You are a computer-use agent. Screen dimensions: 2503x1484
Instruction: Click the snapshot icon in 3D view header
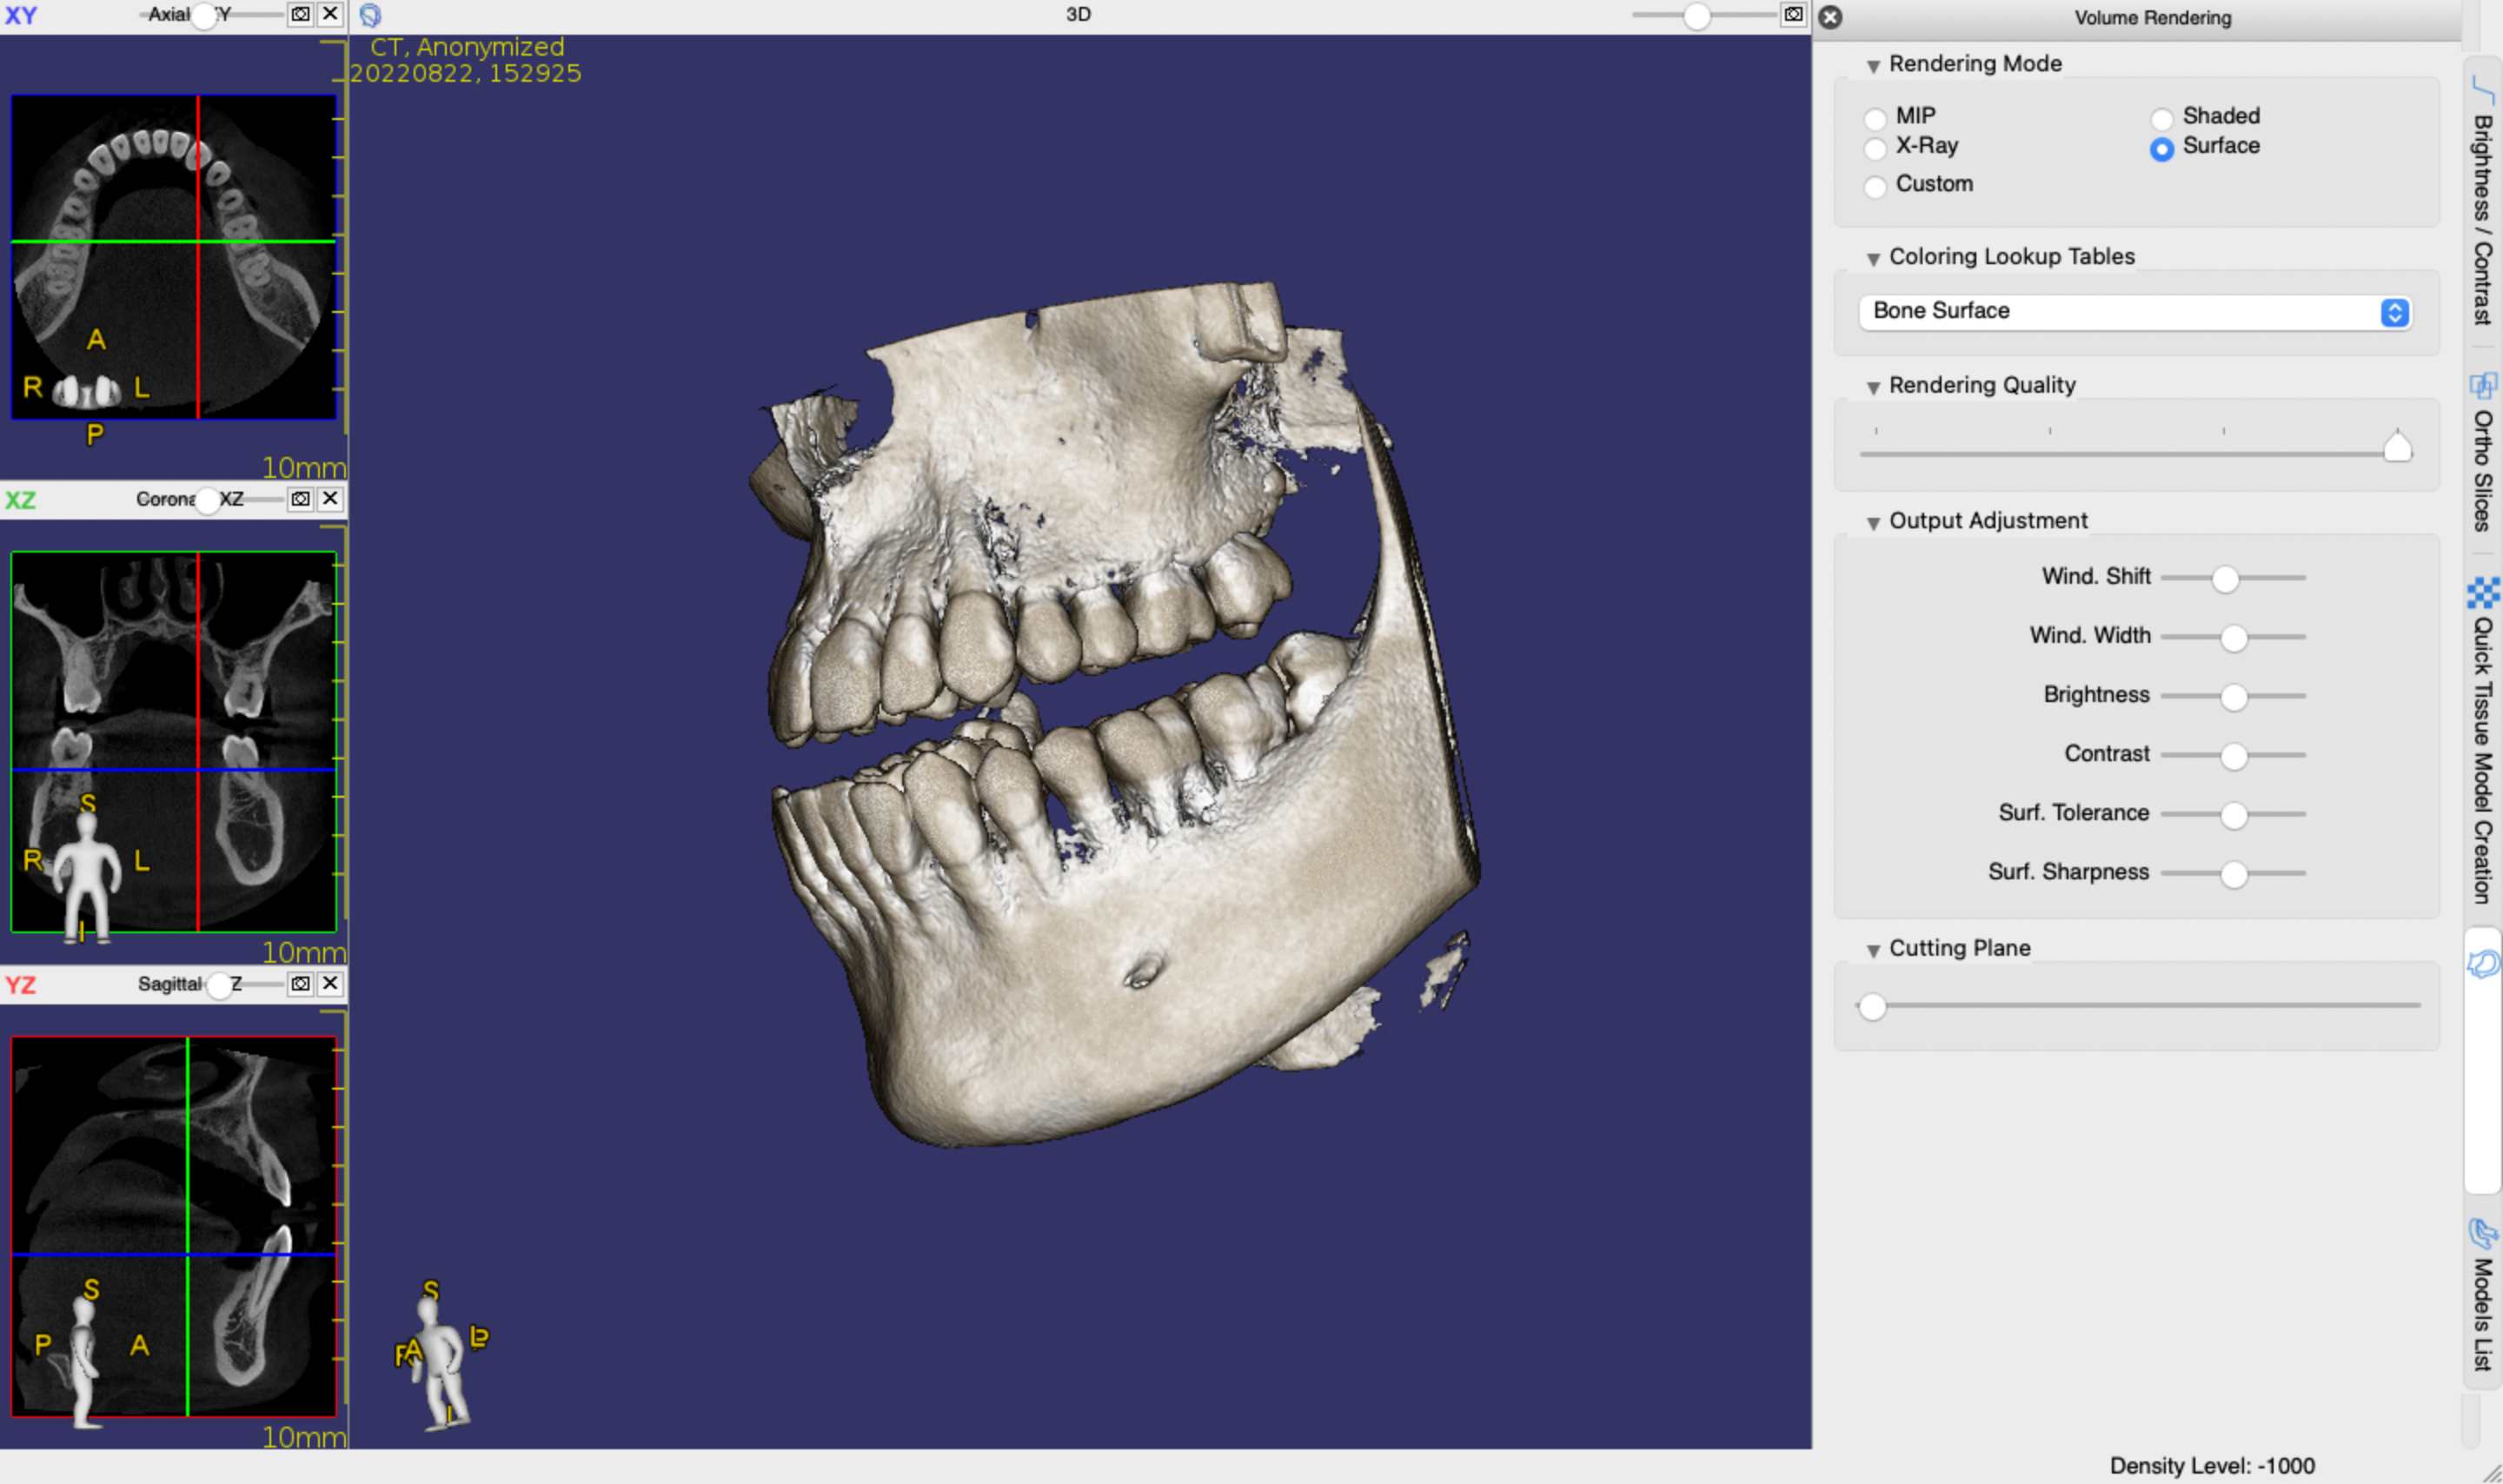point(1794,14)
